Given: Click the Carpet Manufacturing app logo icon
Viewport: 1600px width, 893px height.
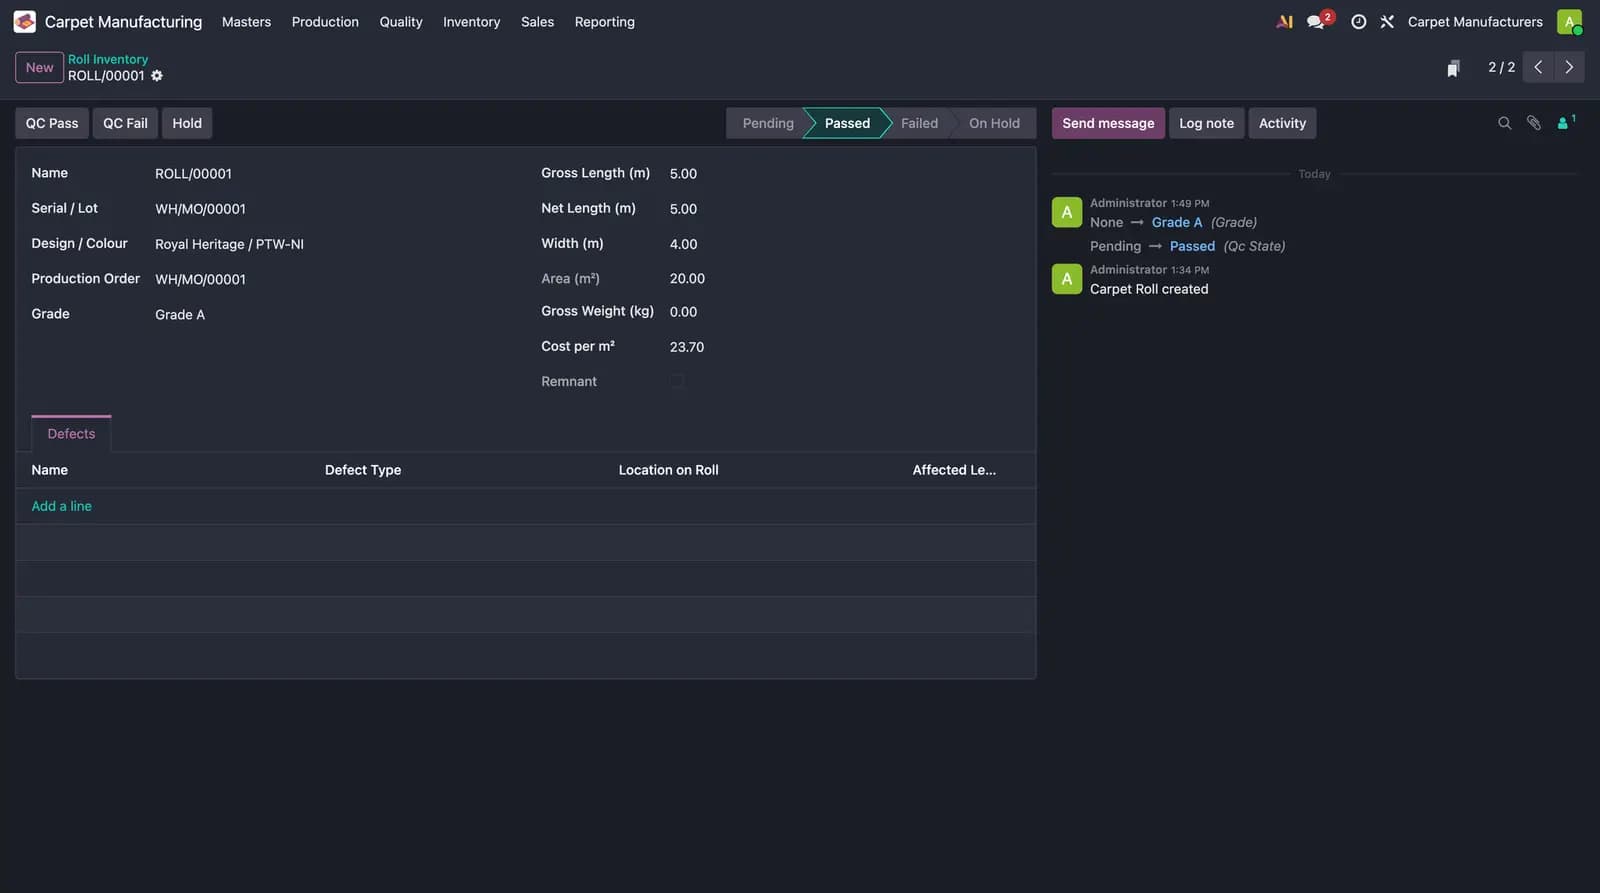Looking at the screenshot, I should click(x=25, y=22).
